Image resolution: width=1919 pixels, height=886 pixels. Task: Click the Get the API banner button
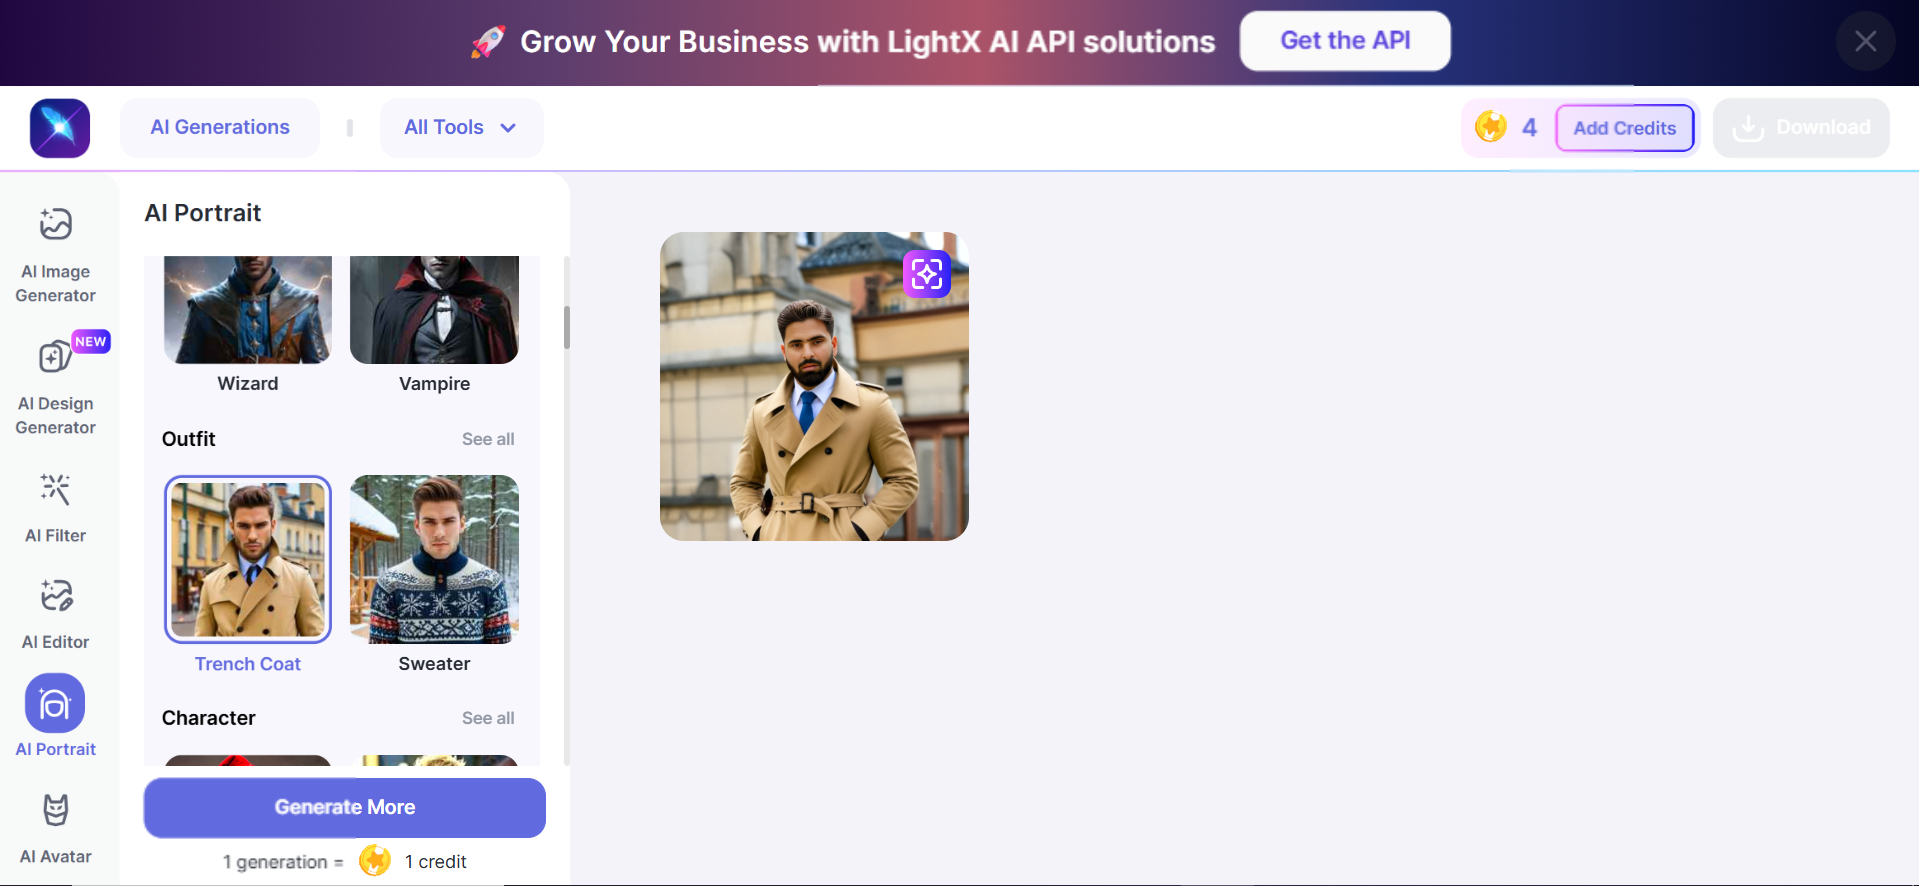1345,41
